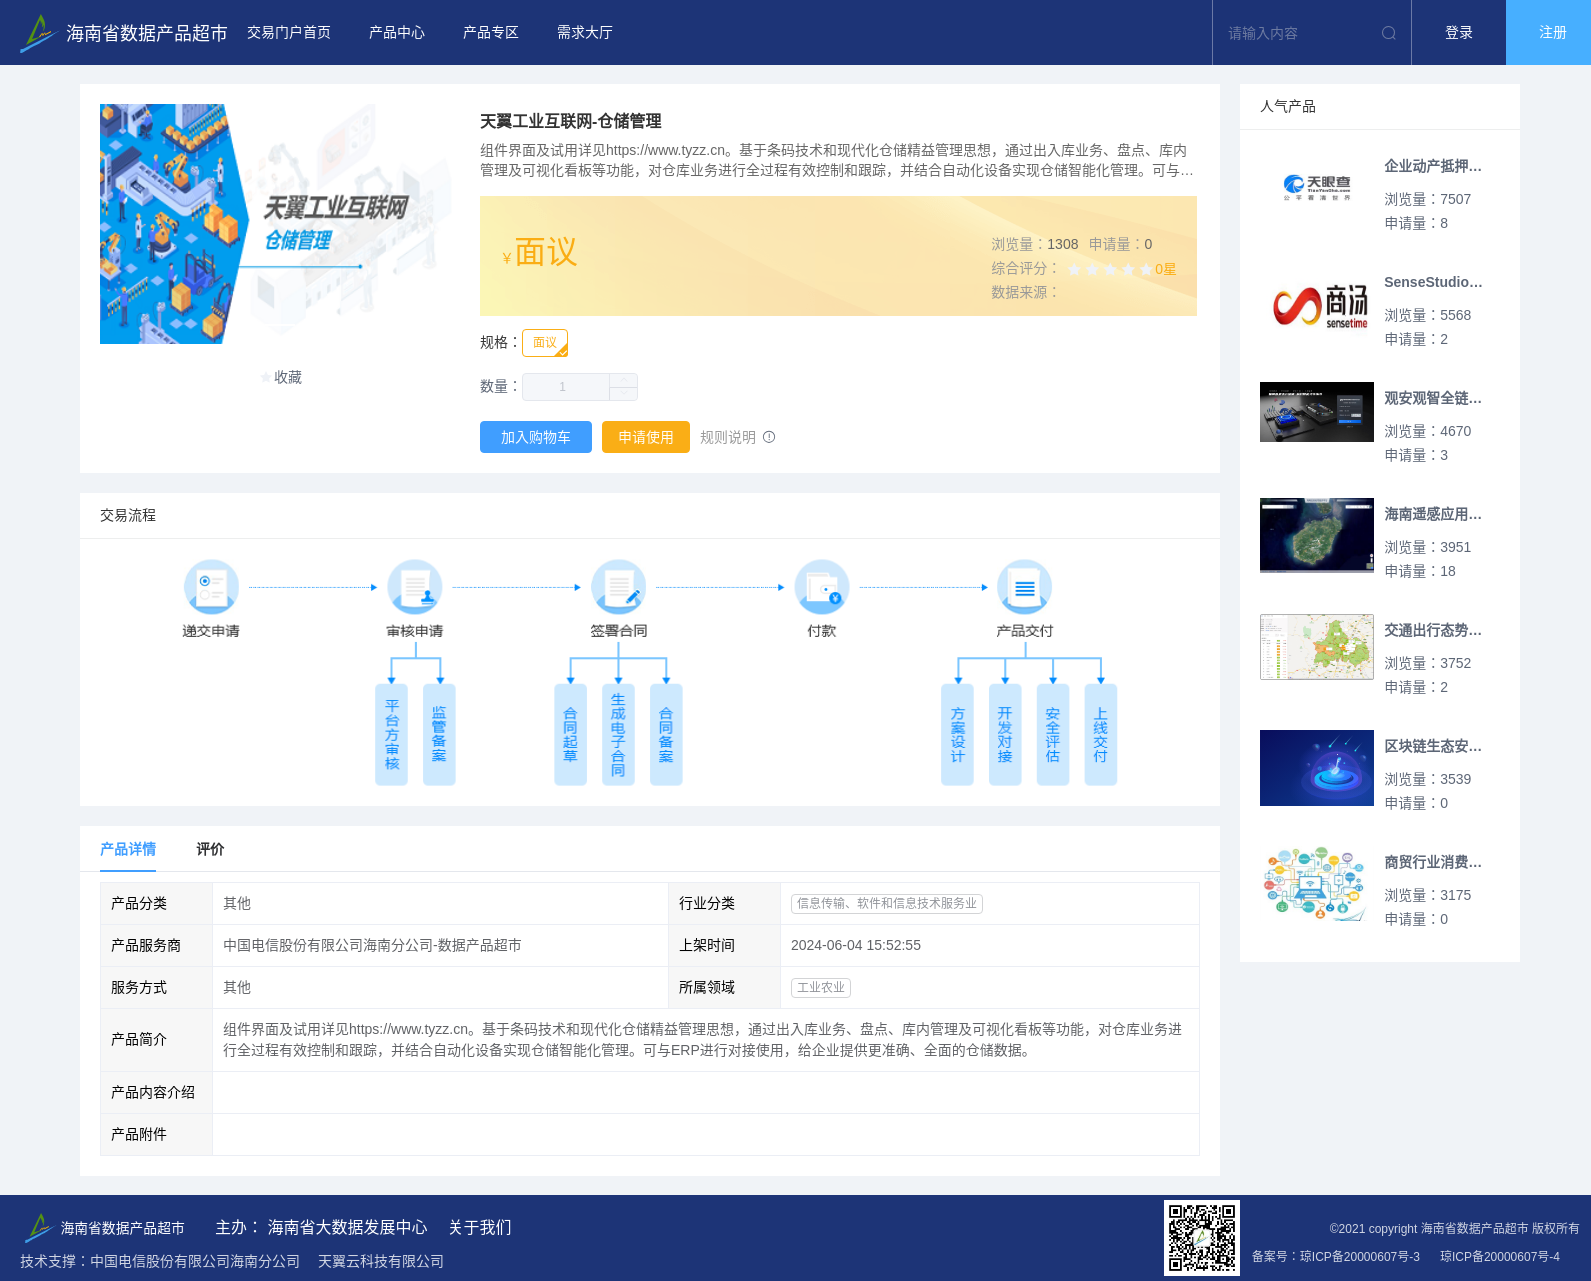Screen dimensions: 1591x1281
Task: Open 商贸行业消费 product title link
Action: pos(1433,862)
